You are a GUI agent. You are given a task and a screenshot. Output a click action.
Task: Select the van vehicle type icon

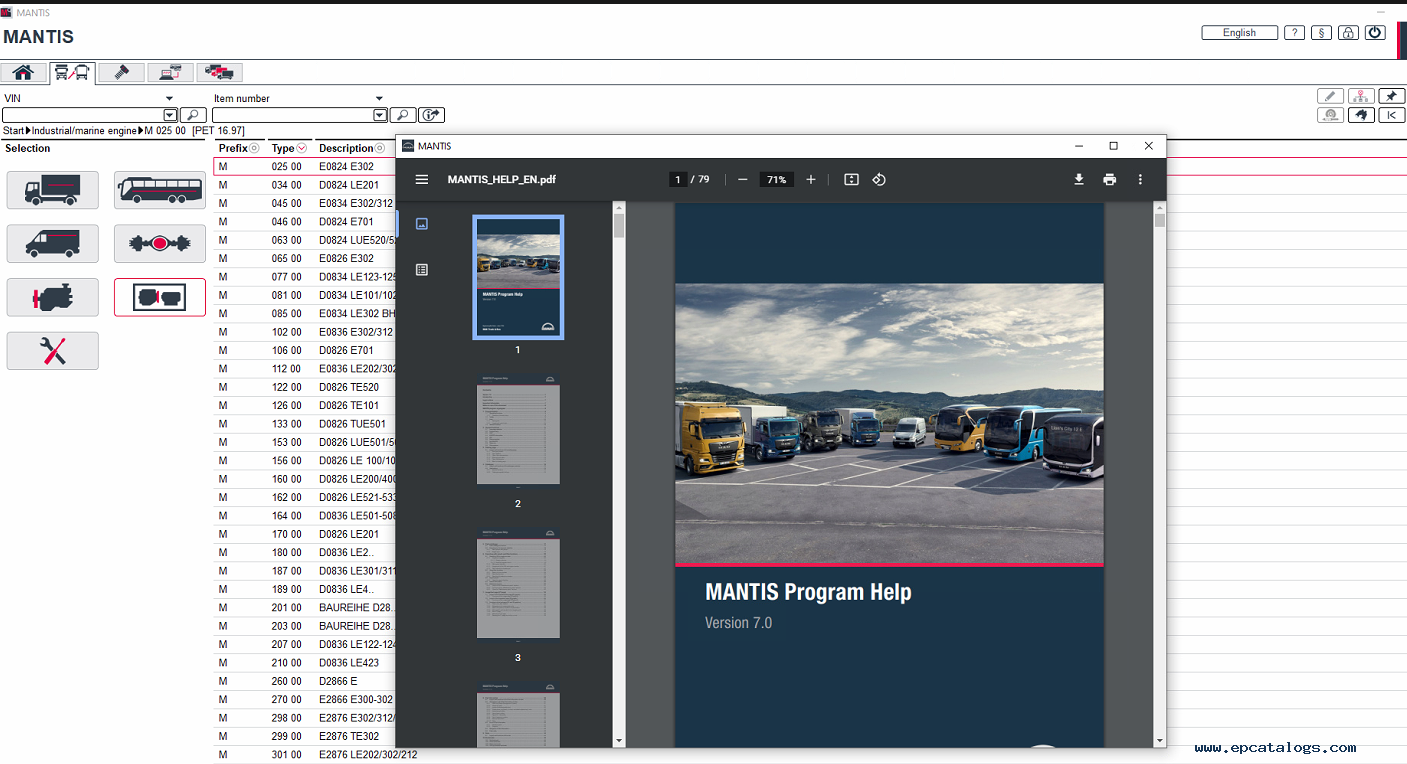pos(52,243)
